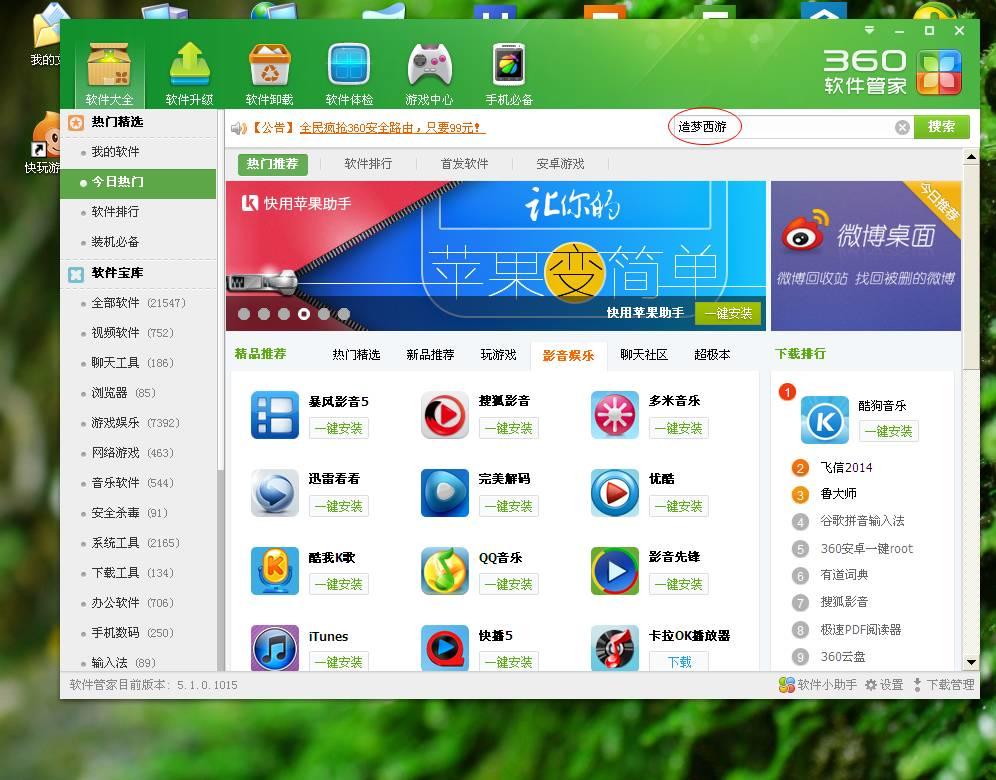Open 飞信2014 in download ranking
Screen dimensions: 996x780
[x=845, y=467]
